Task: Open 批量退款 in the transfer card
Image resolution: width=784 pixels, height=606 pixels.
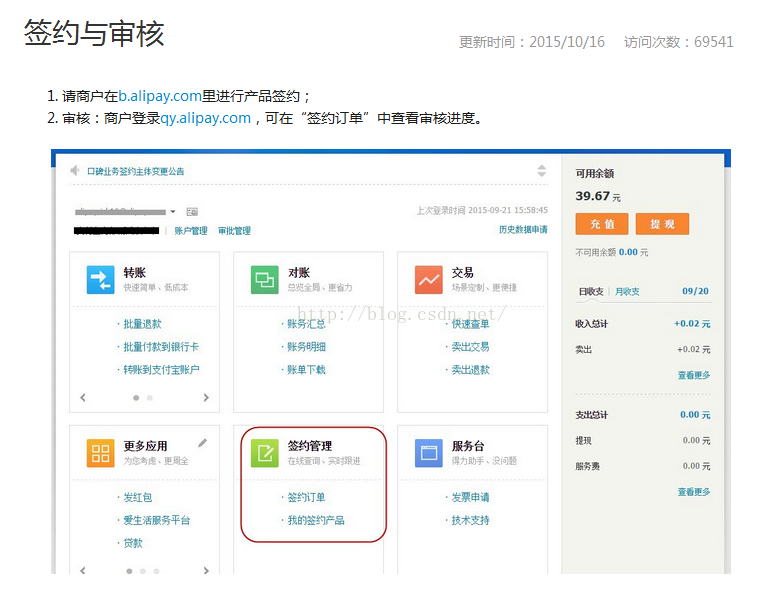Action: (142, 324)
